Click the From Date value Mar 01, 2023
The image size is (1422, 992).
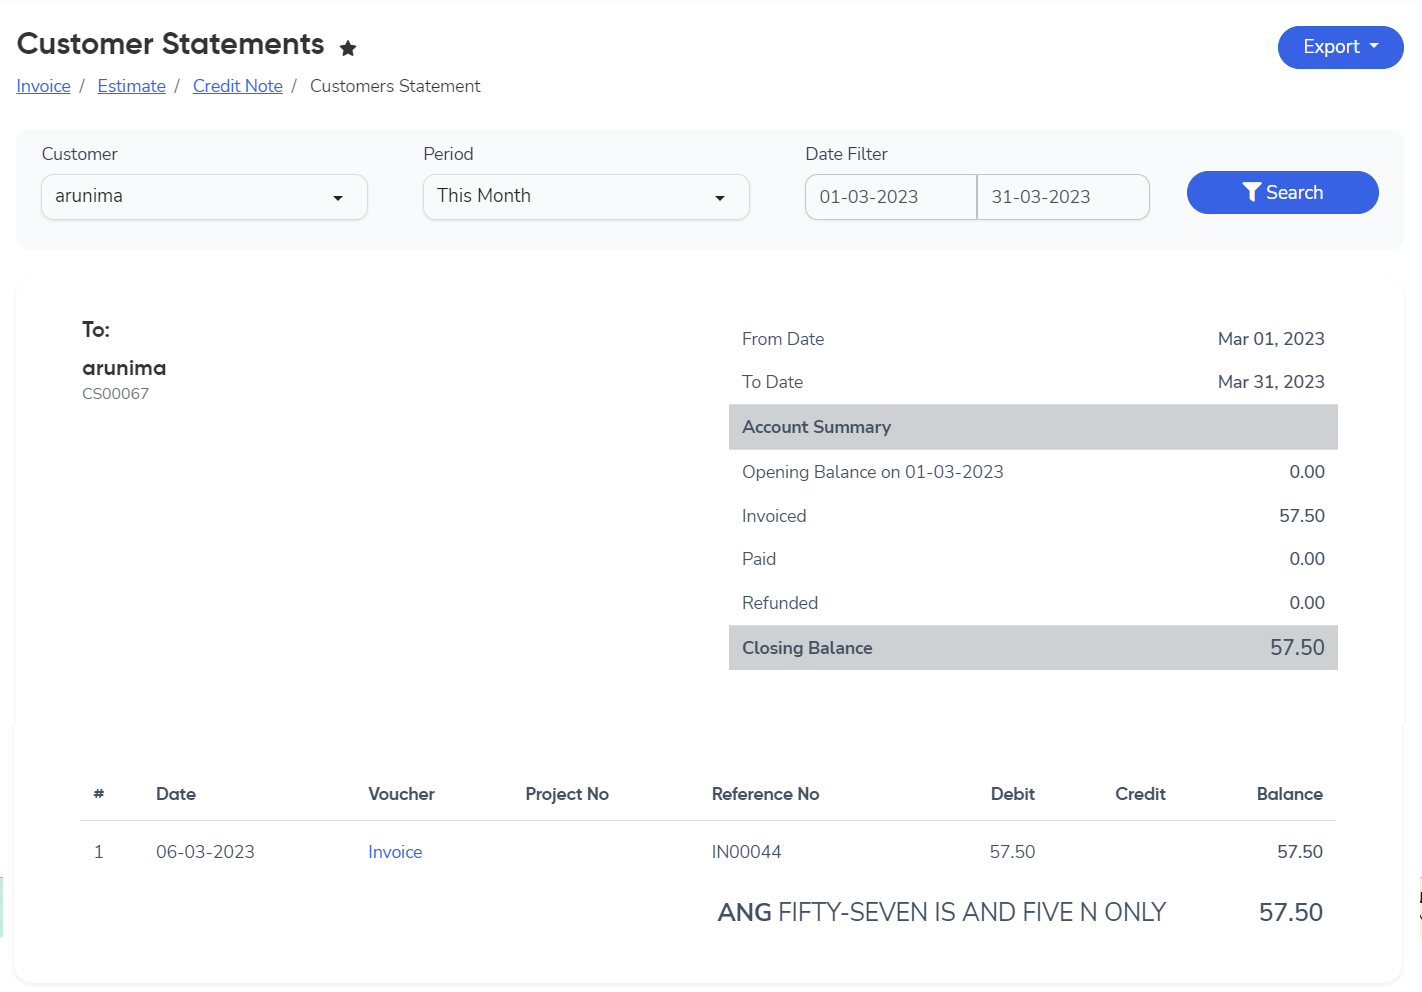tap(1271, 339)
